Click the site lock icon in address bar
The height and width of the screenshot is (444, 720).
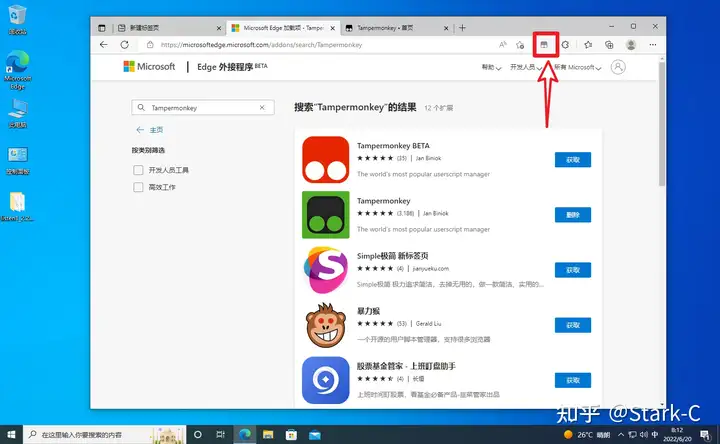coord(150,45)
